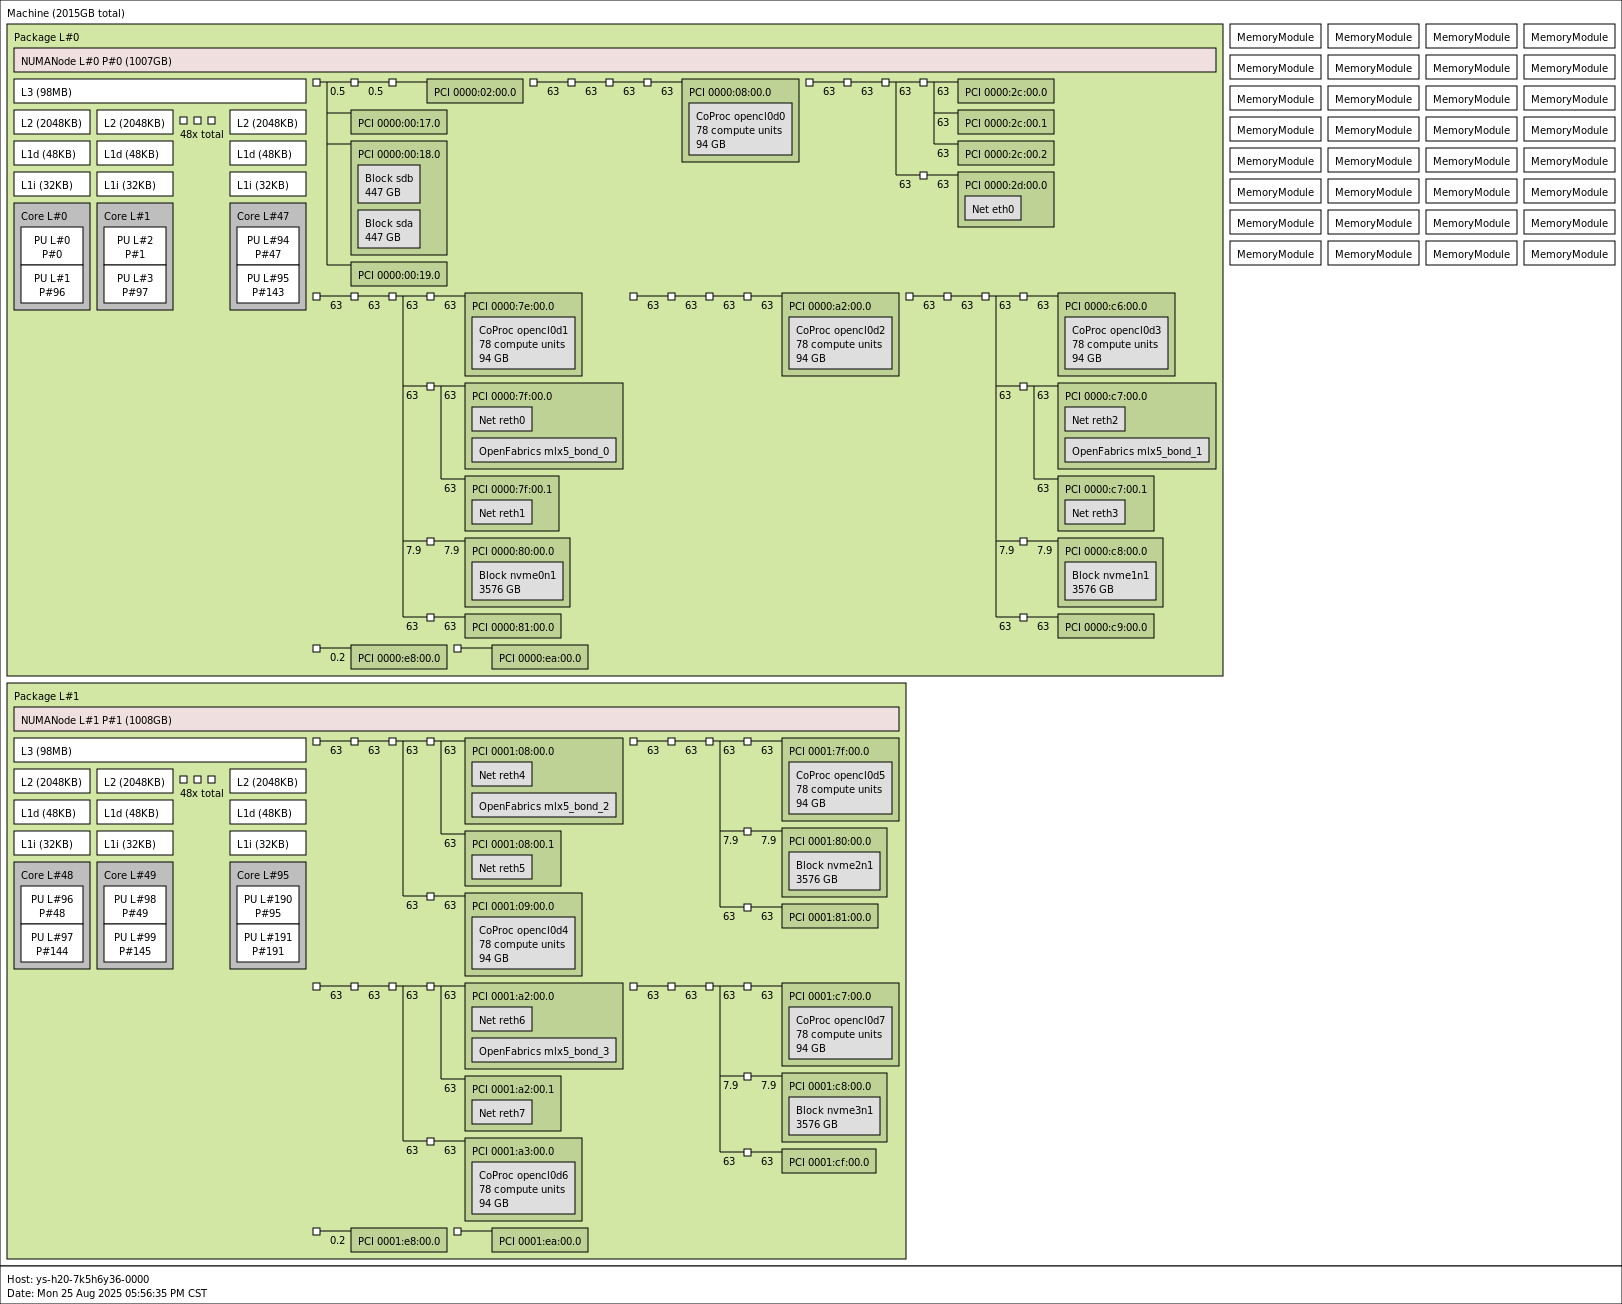Select the Block sdb 447 GB box

click(x=389, y=185)
